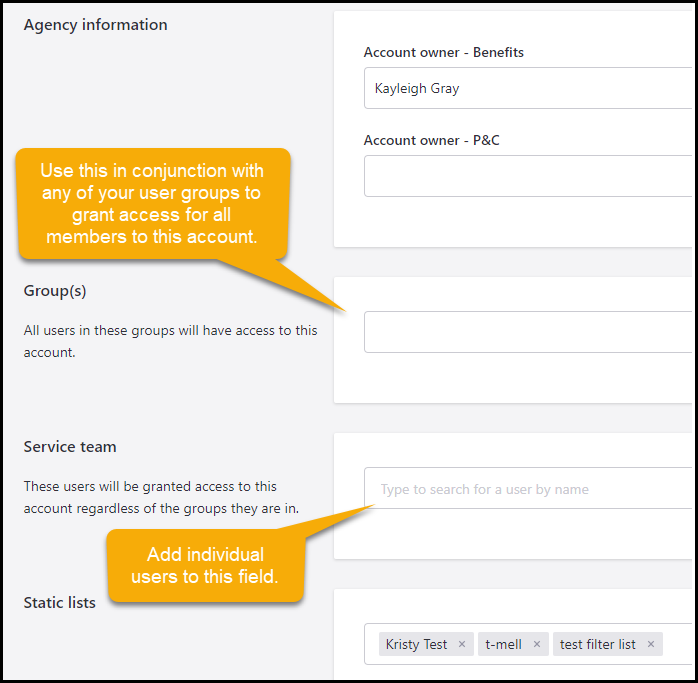This screenshot has width=698, height=683.
Task: Focus the Service team user search box
Action: [528, 488]
